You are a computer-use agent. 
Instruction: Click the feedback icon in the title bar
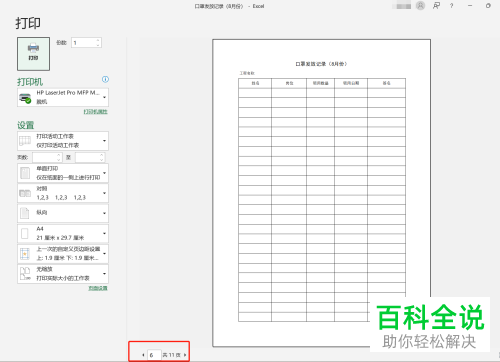point(436,6)
